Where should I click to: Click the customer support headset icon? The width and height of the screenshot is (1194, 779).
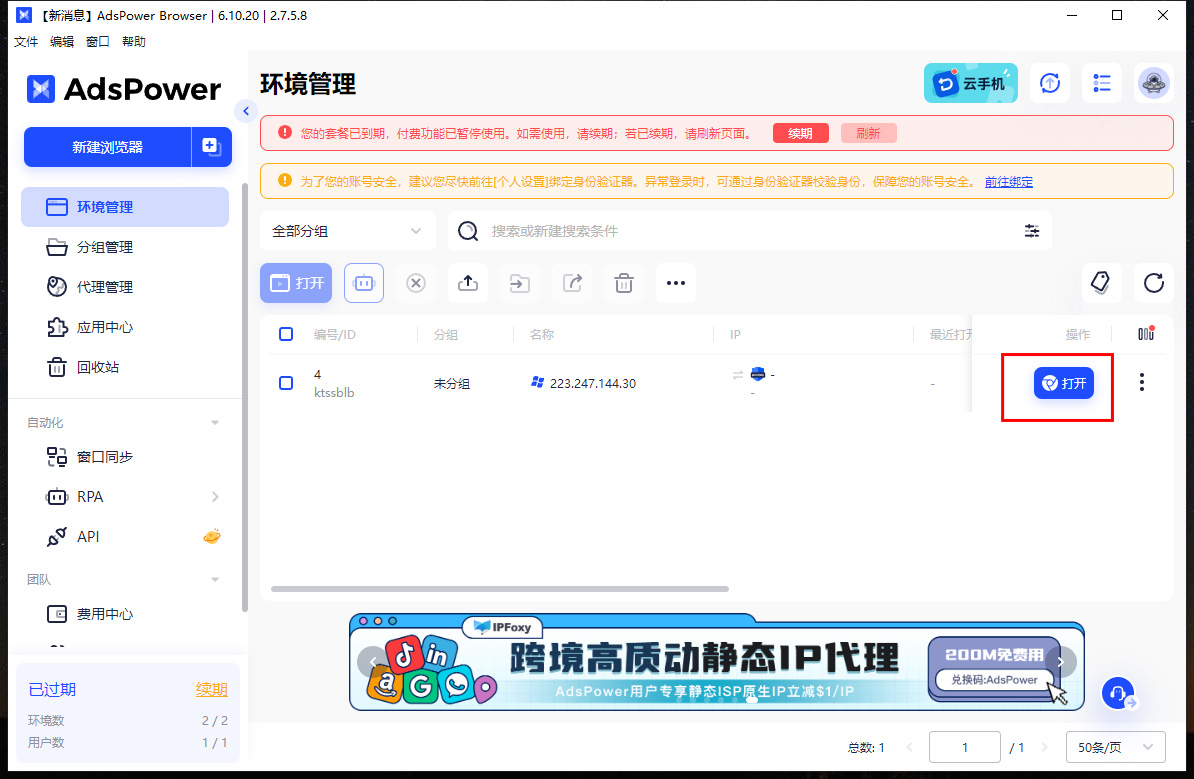point(1118,693)
